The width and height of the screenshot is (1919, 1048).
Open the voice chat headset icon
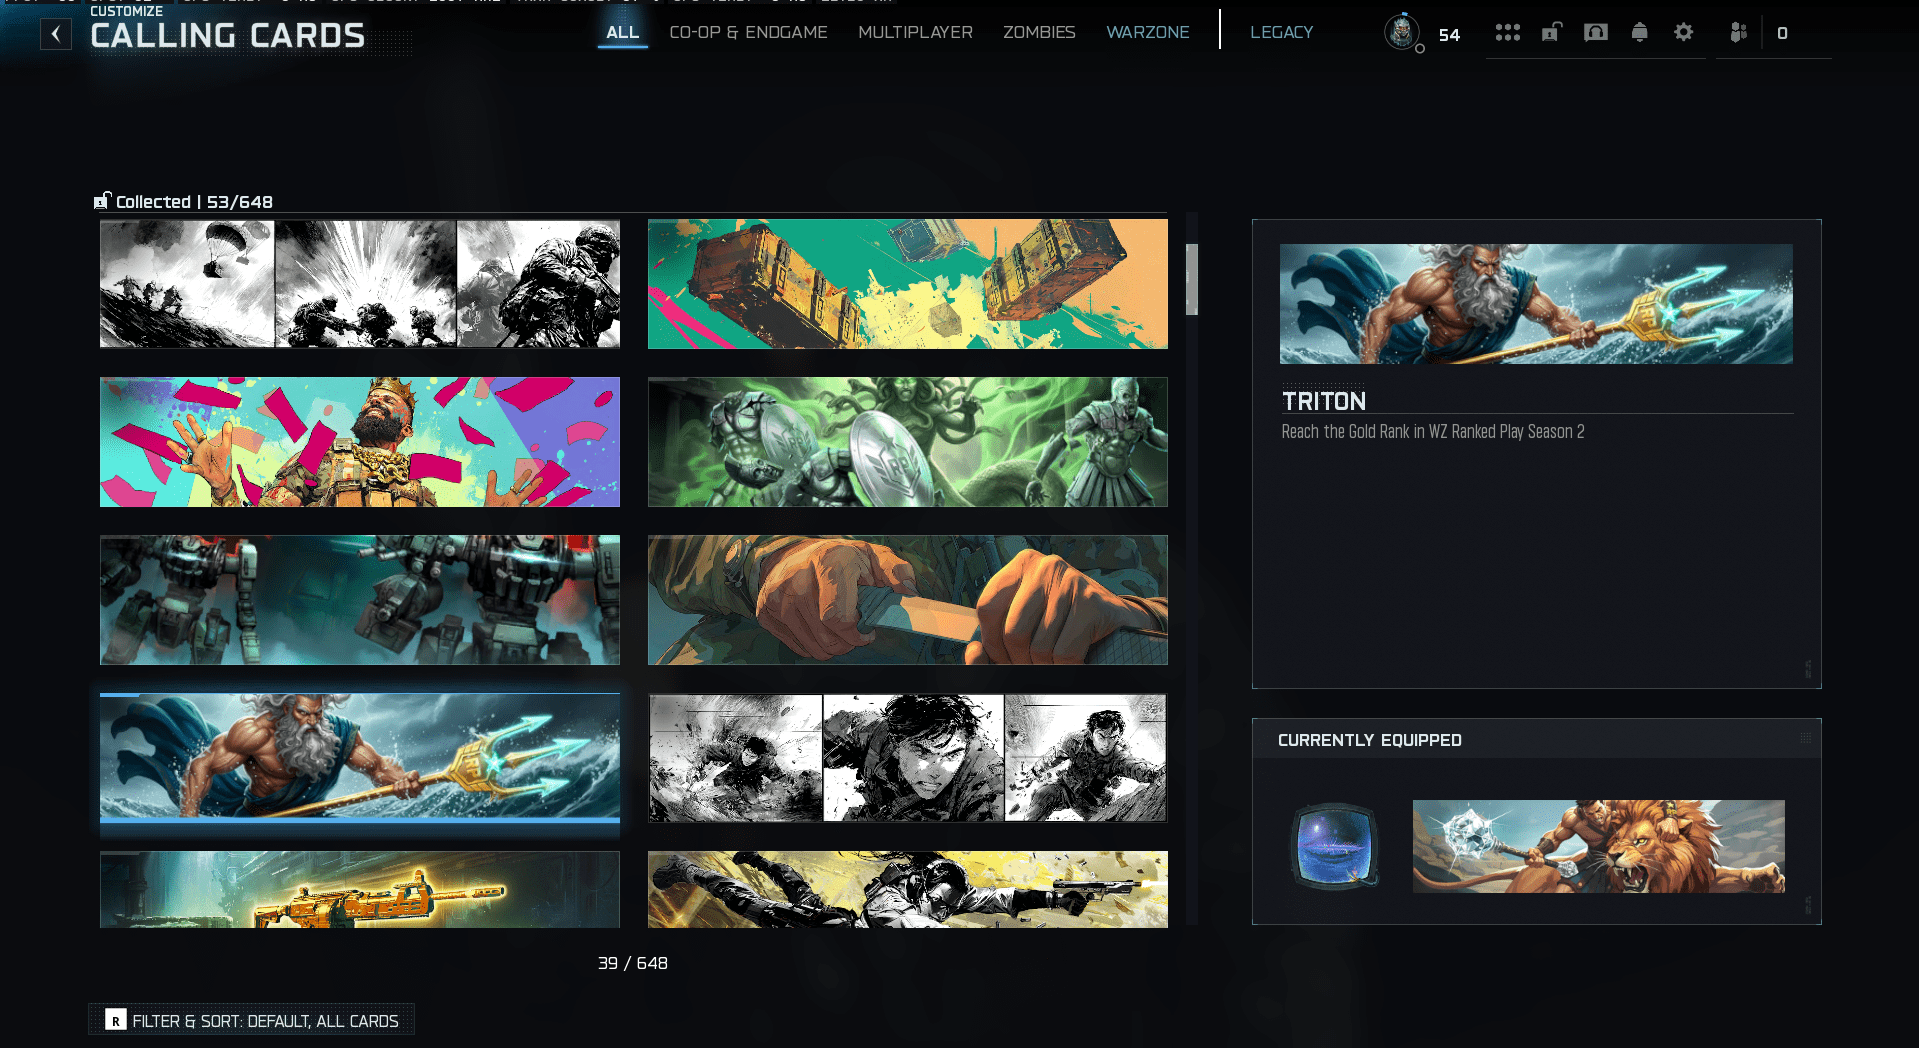point(1595,33)
